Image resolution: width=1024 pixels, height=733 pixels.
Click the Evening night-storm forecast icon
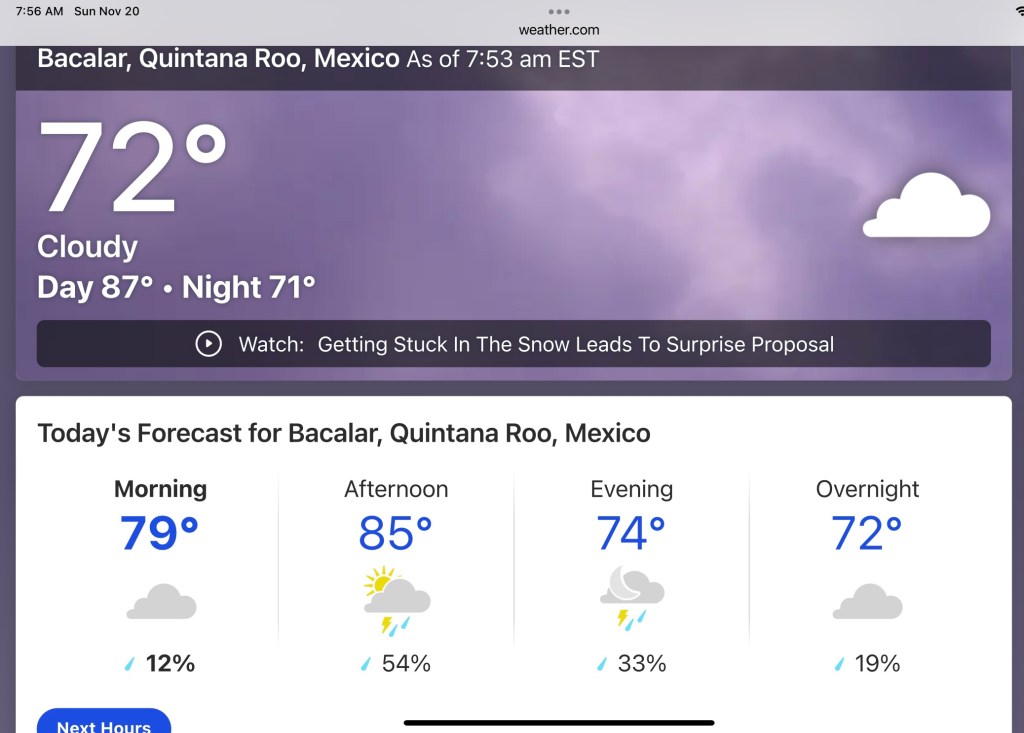coord(632,598)
